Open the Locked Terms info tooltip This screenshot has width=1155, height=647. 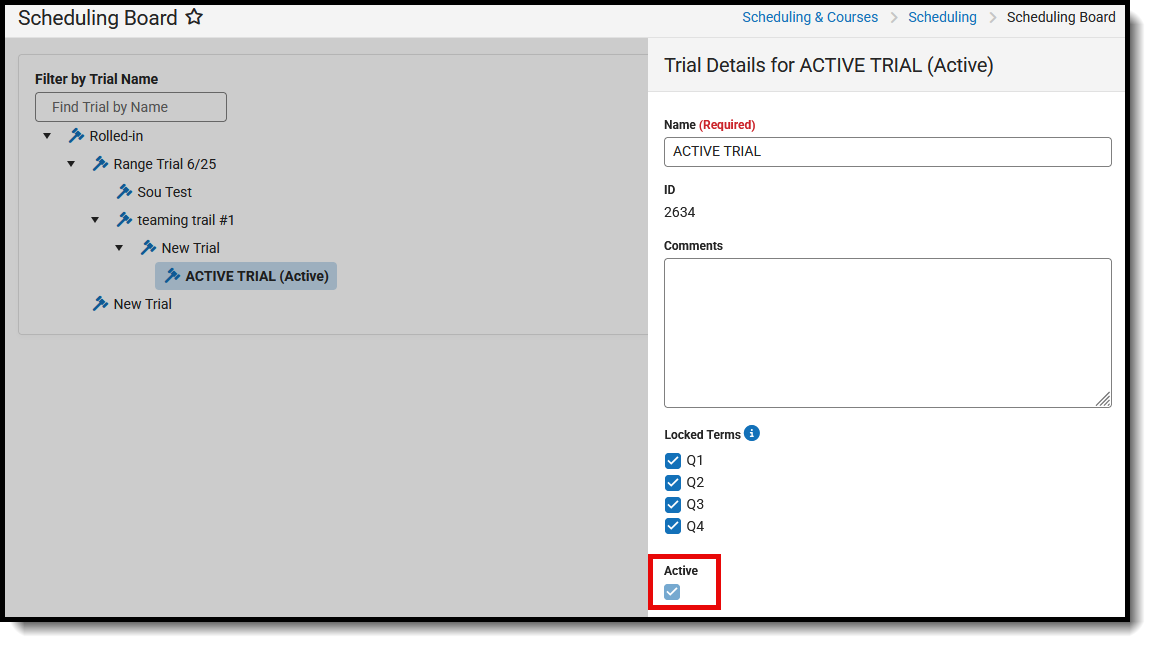pyautogui.click(x=752, y=433)
